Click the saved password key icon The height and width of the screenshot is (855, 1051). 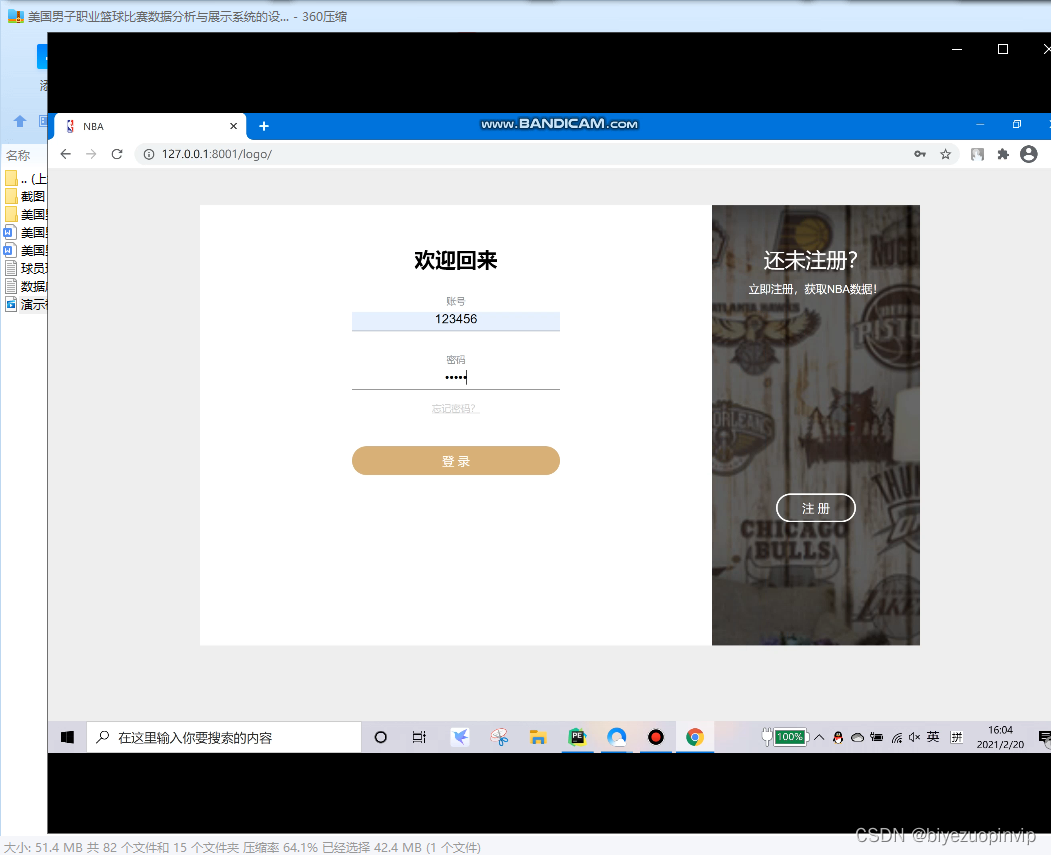click(x=920, y=154)
